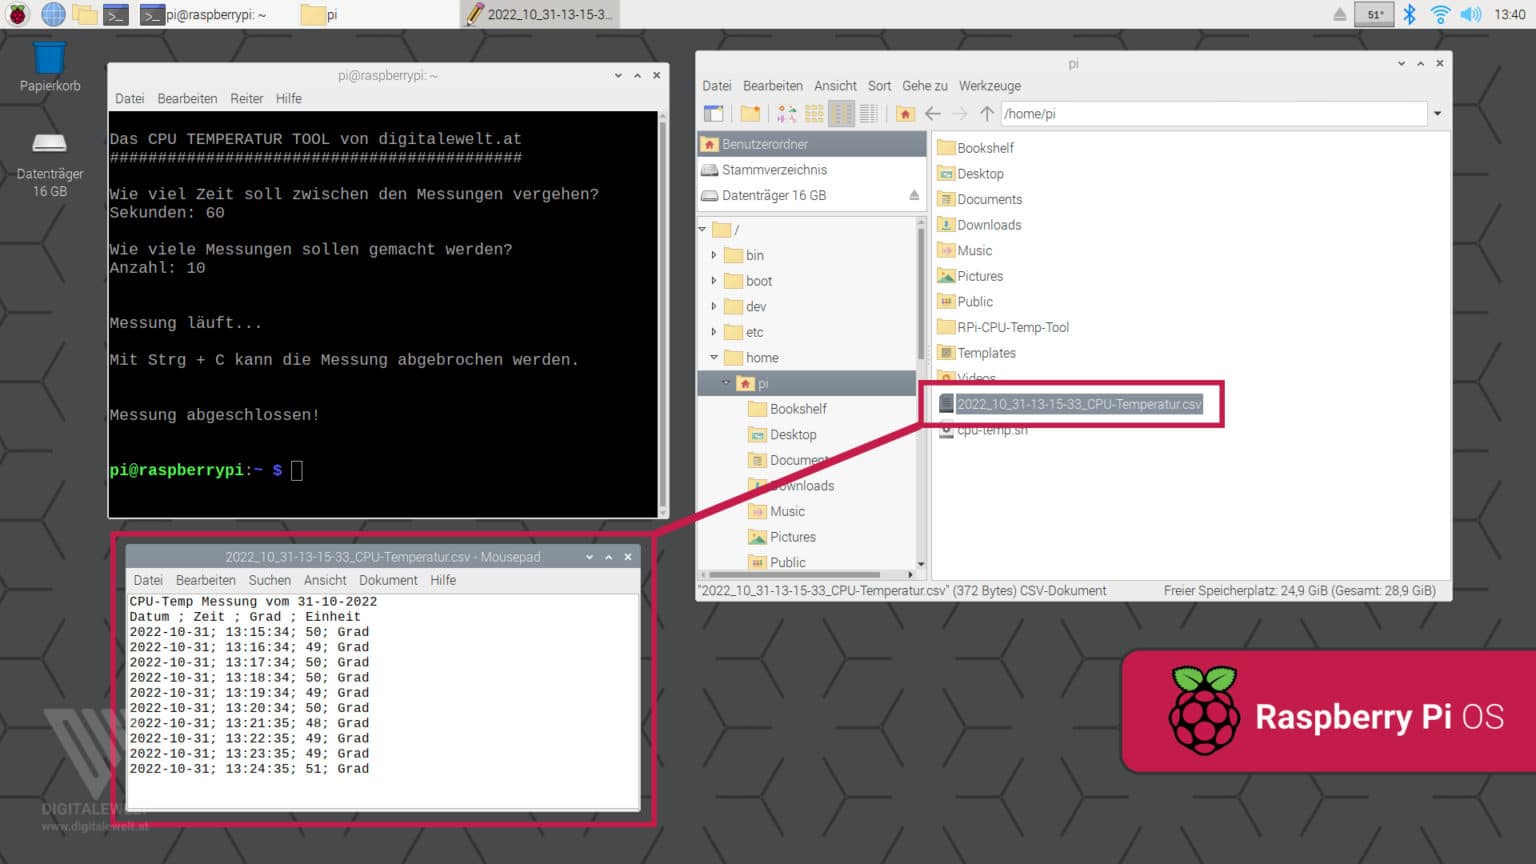Expand the bin folder in the tree
1536x864 pixels.
714,255
